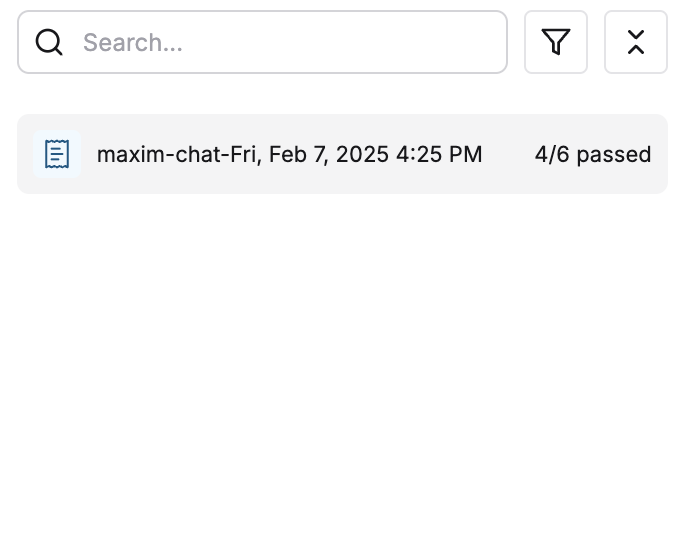Click the 4/6 passed result label

pyautogui.click(x=593, y=154)
